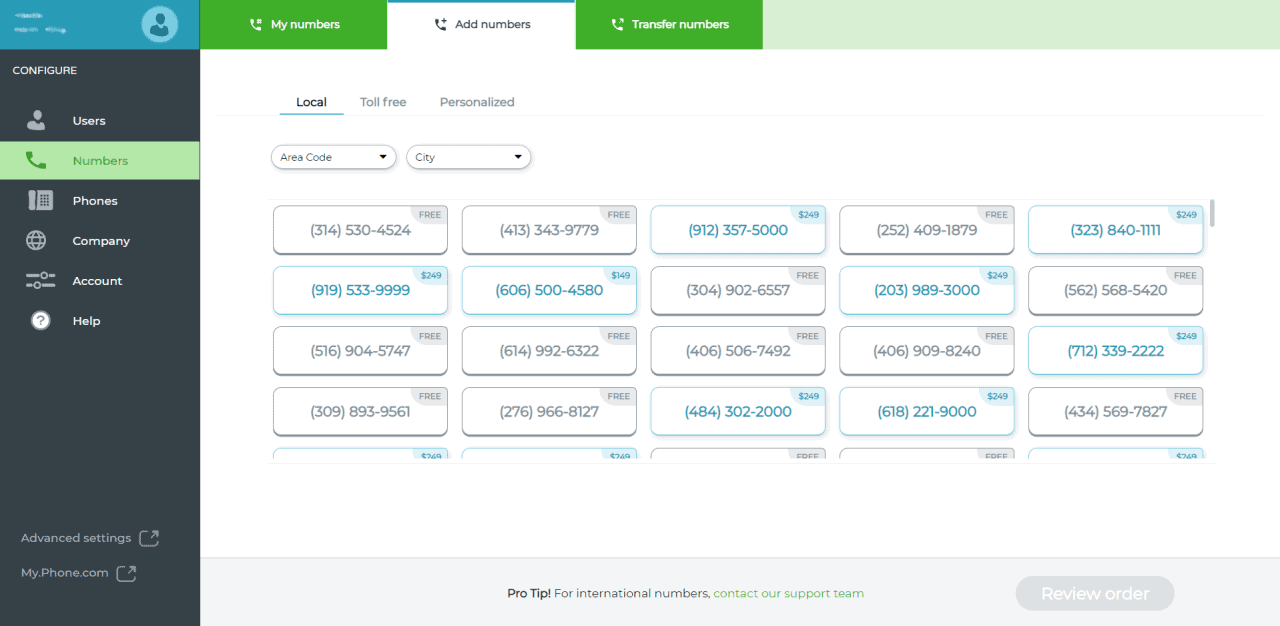Screen dimensions: 1280x626
Task: Open the Area Code dropdown
Action: (x=333, y=157)
